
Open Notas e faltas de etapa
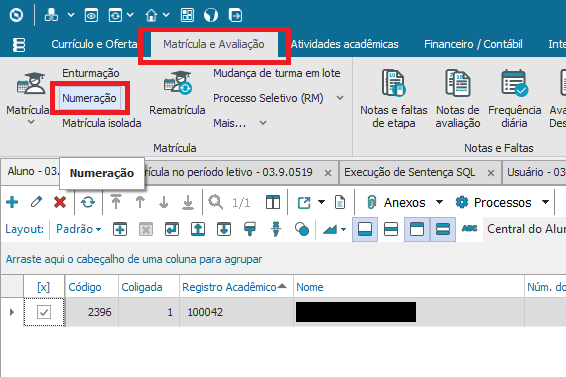[393, 99]
